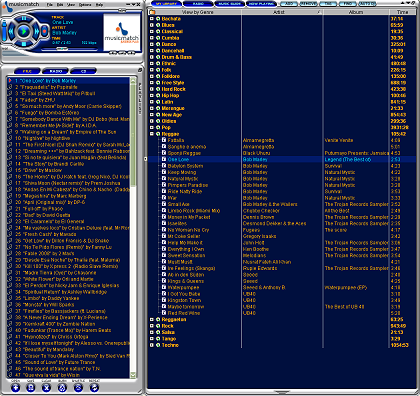Collapse the Reggae genre node
Screen dimensions: 420x396
tap(152, 134)
